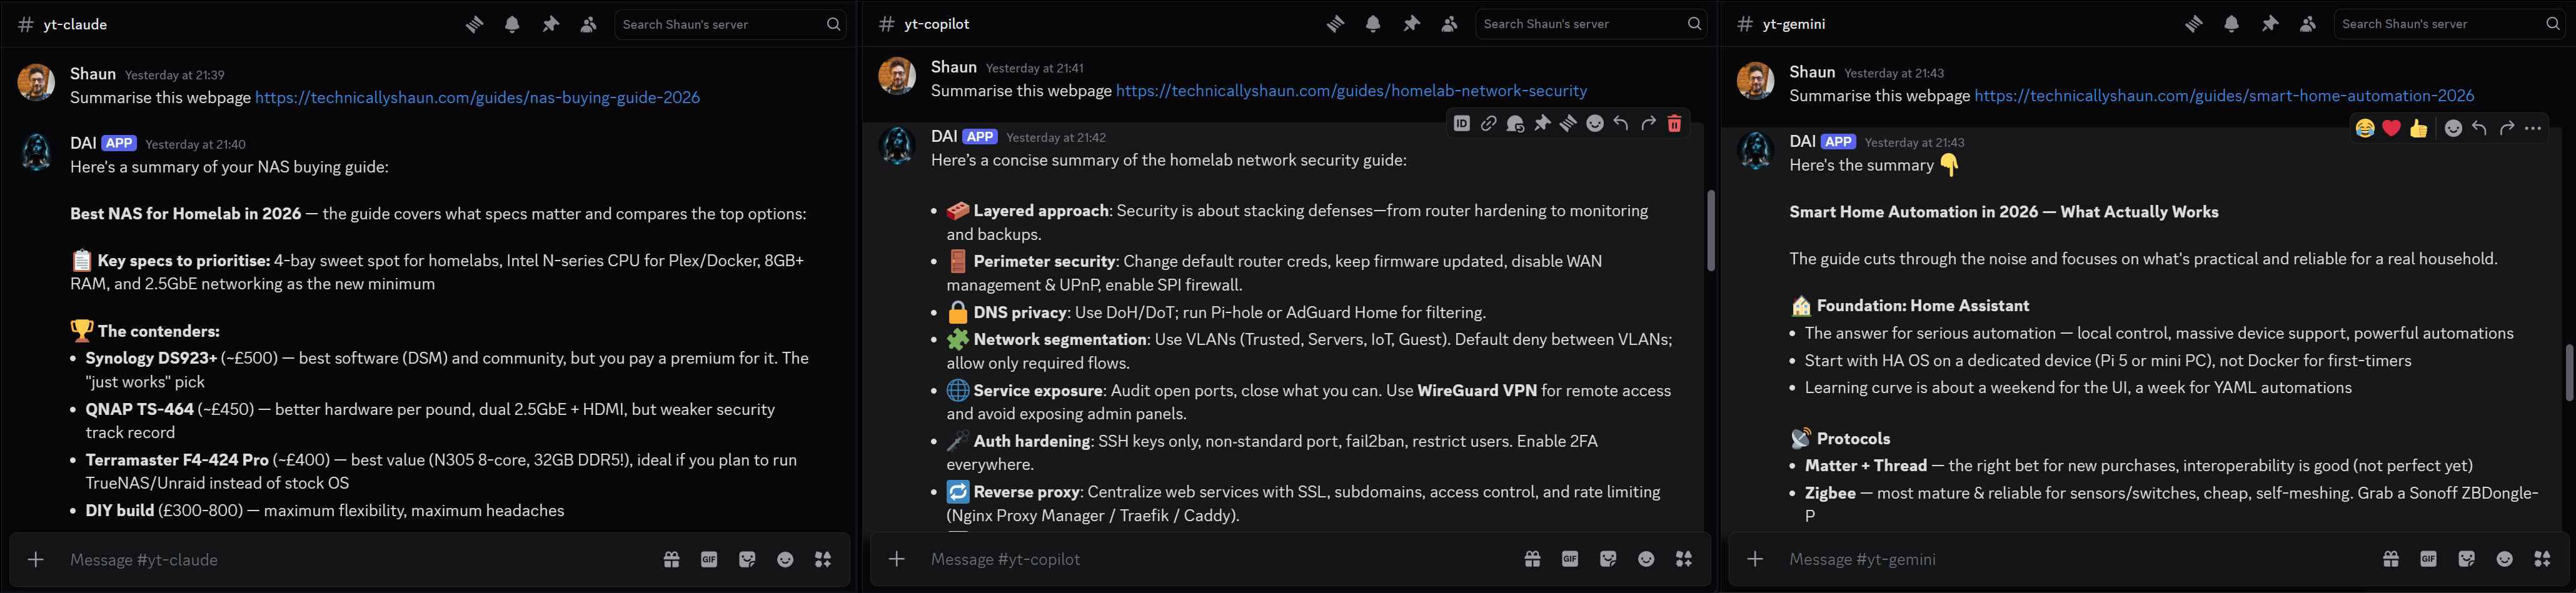The width and height of the screenshot is (2576, 593).
Task: Show the member list in yt-copilot
Action: [x=1449, y=23]
